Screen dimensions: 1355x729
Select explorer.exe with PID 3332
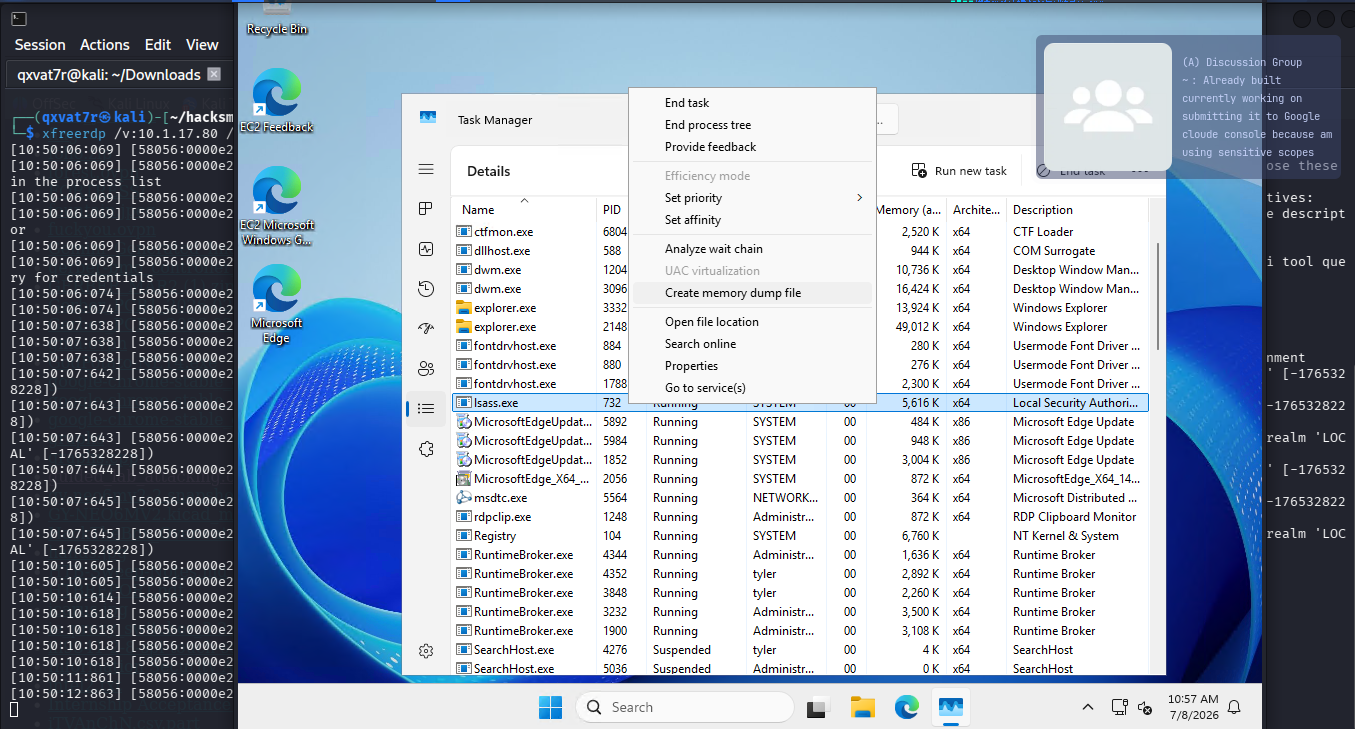click(x=801, y=308)
